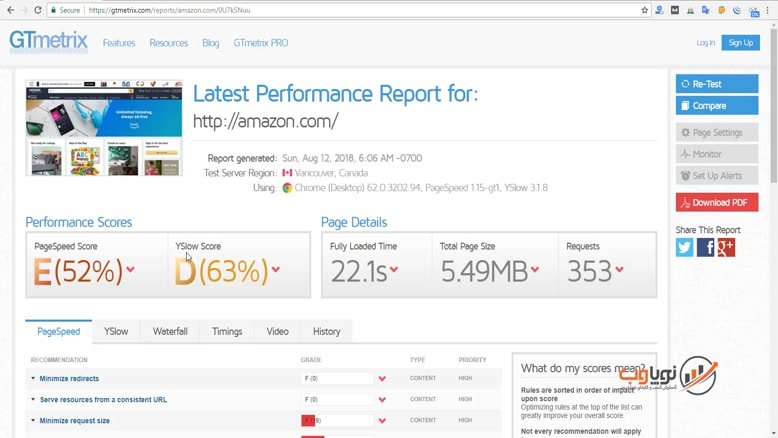
Task: Switch to the Timings tab
Action: coord(227,331)
